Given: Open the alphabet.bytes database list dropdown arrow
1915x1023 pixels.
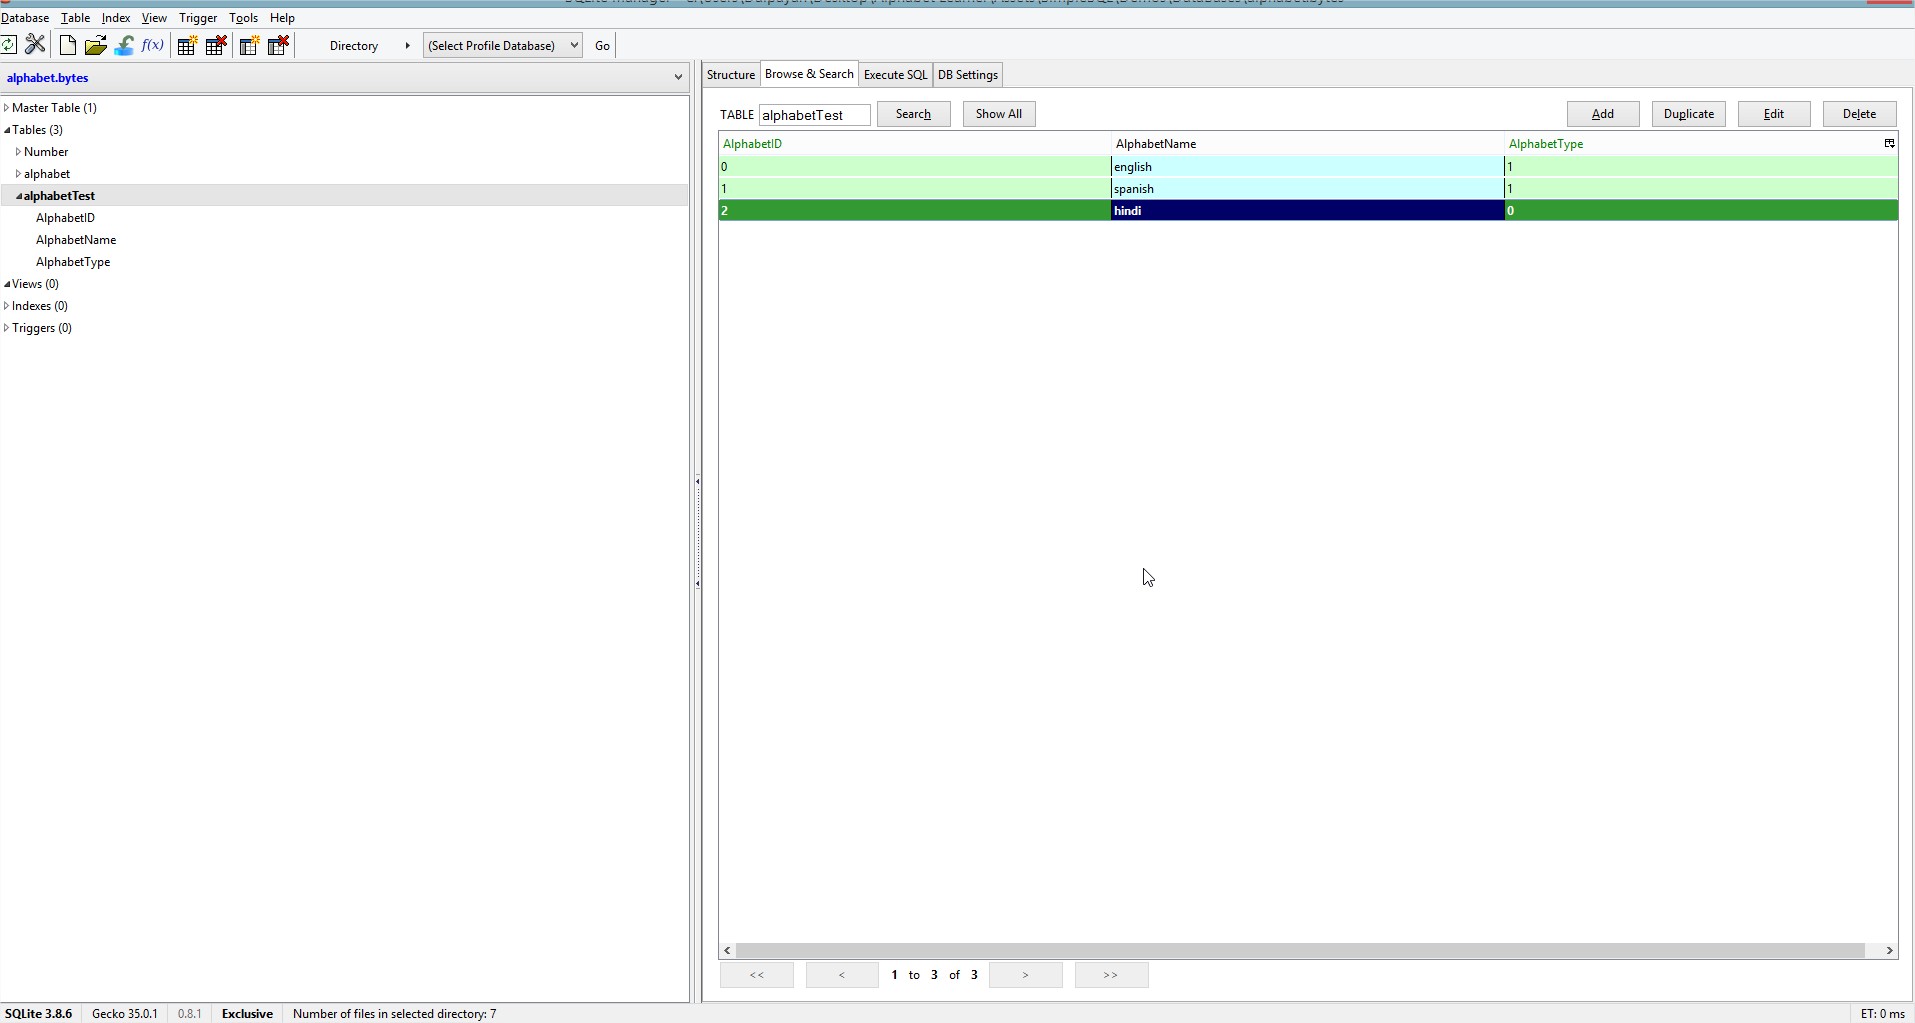Looking at the screenshot, I should pyautogui.click(x=678, y=77).
